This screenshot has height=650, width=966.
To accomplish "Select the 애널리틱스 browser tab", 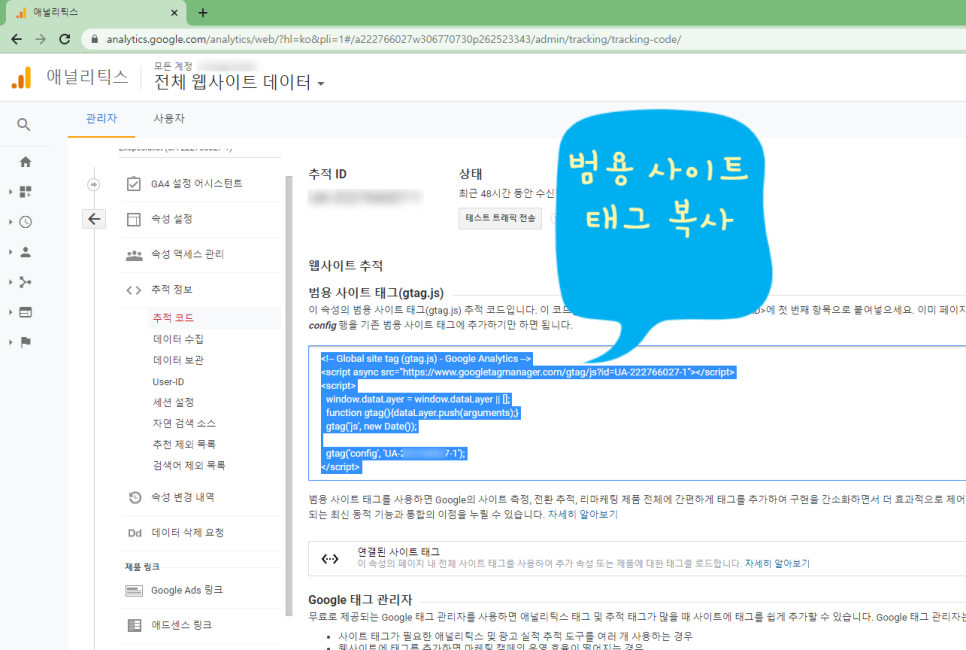I will [95, 12].
